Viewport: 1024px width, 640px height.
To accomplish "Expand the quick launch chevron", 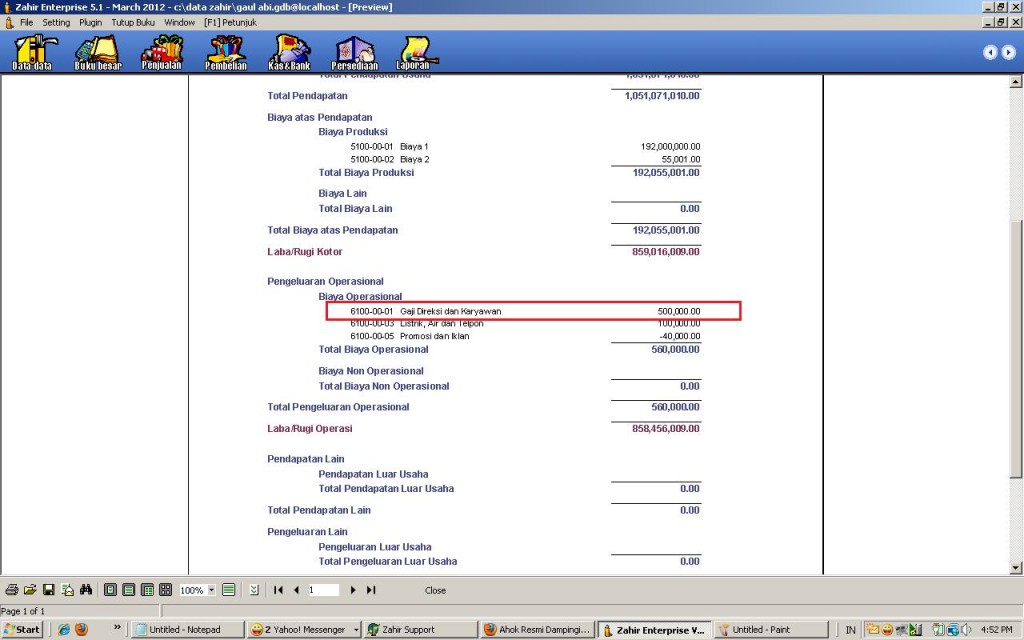I will click(117, 628).
